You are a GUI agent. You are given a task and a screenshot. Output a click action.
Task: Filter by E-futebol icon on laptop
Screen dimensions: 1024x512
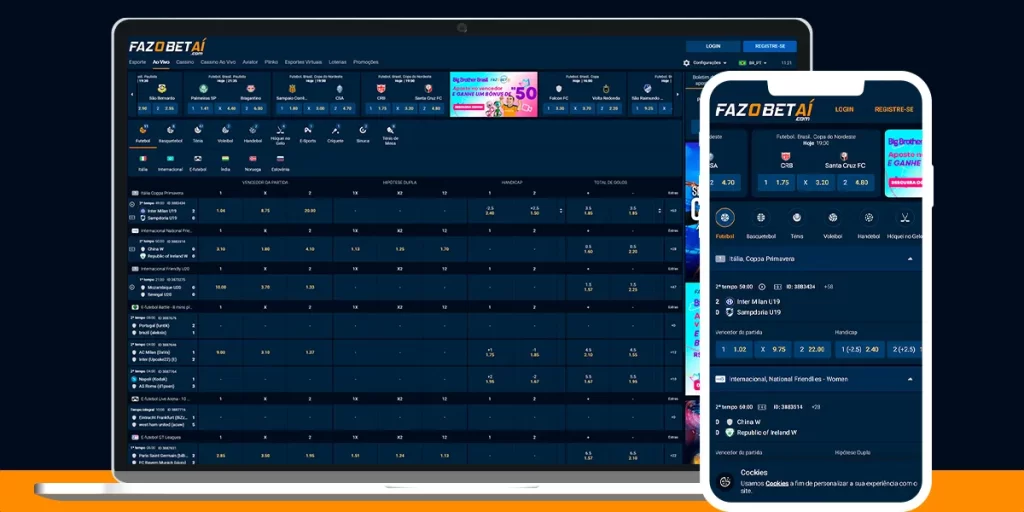(x=198, y=159)
